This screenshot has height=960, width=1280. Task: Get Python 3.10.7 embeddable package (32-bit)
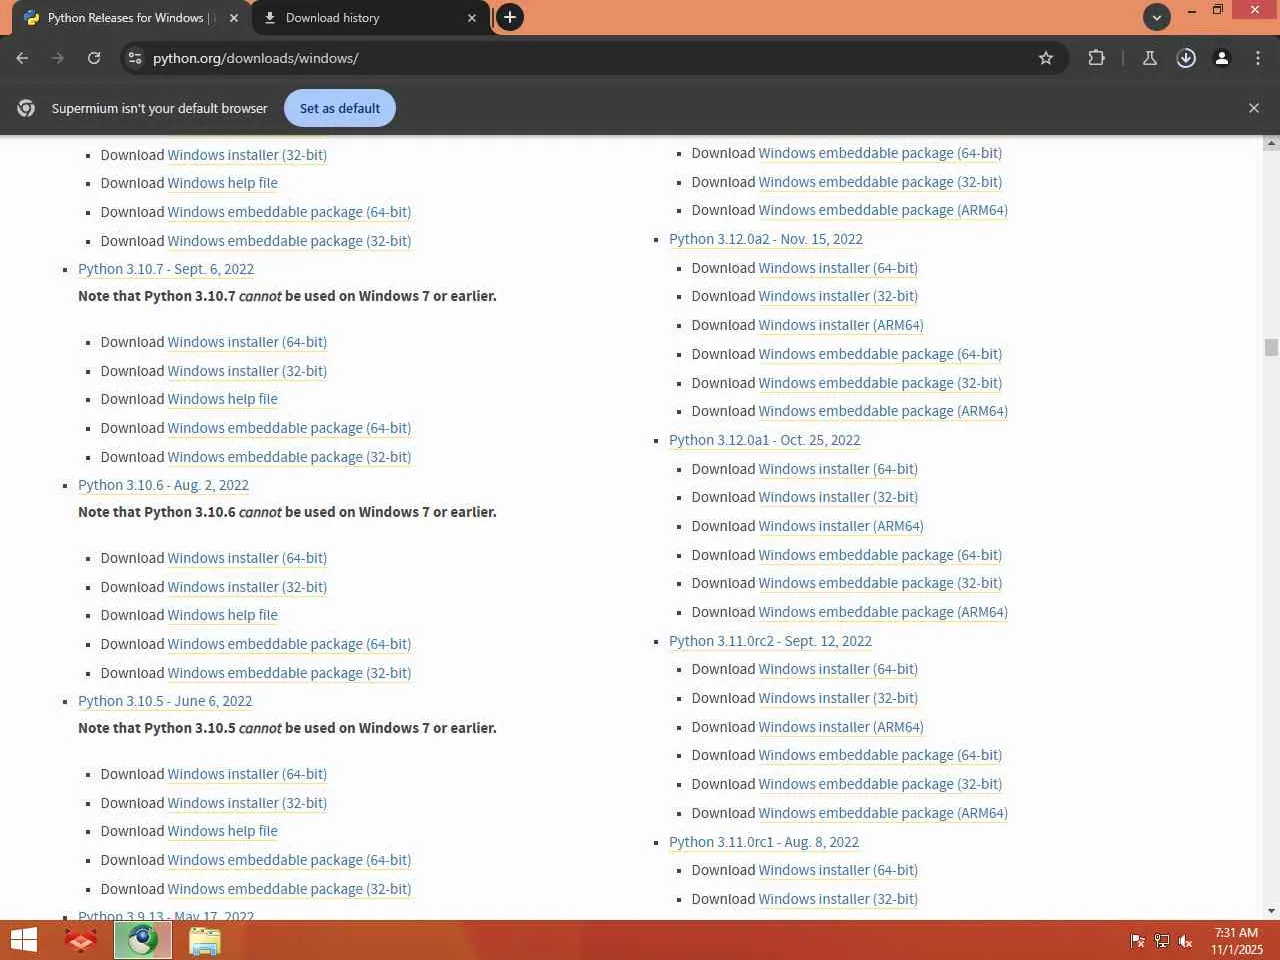[x=289, y=457]
